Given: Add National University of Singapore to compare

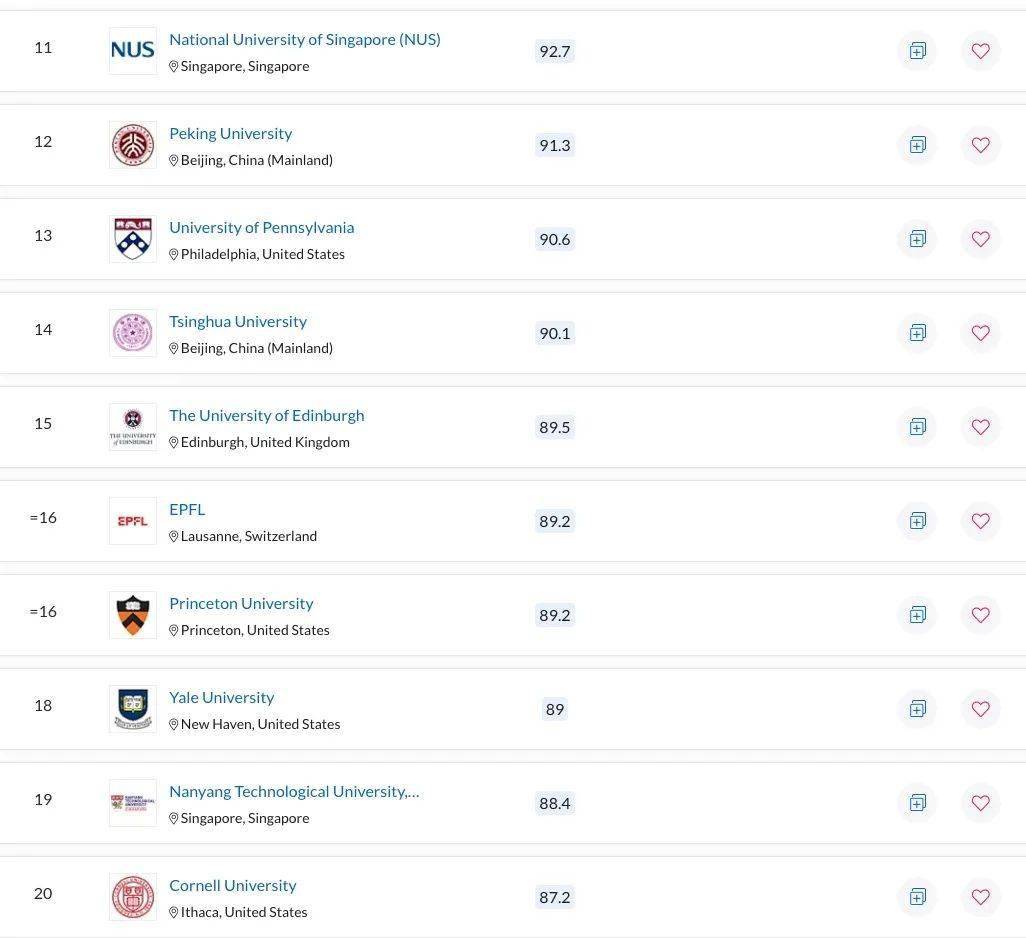Looking at the screenshot, I should click(917, 51).
